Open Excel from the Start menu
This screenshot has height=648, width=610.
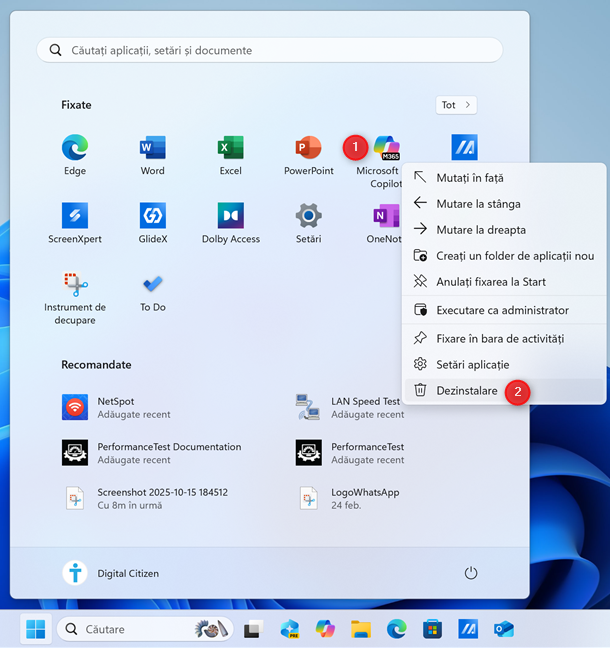coord(231,155)
